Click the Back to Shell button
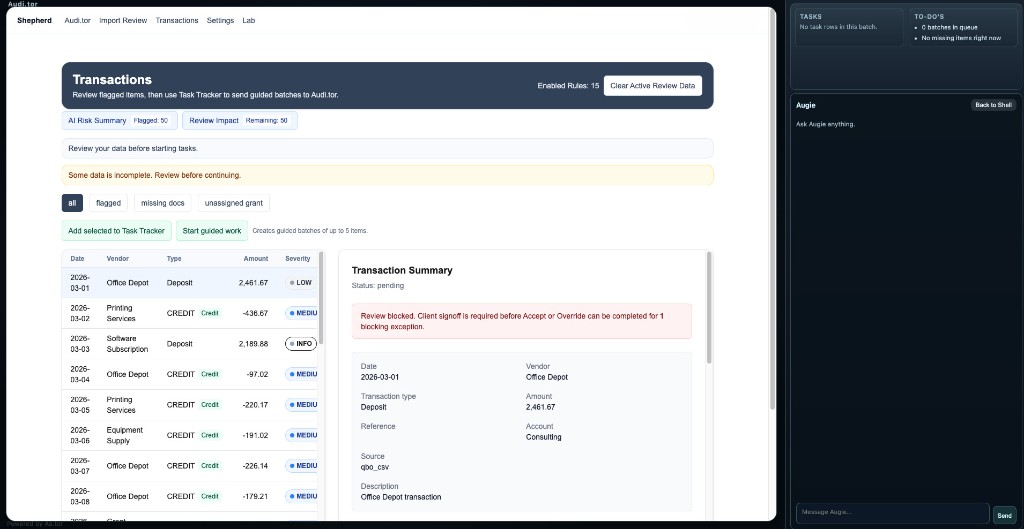1024x529 pixels. [993, 105]
